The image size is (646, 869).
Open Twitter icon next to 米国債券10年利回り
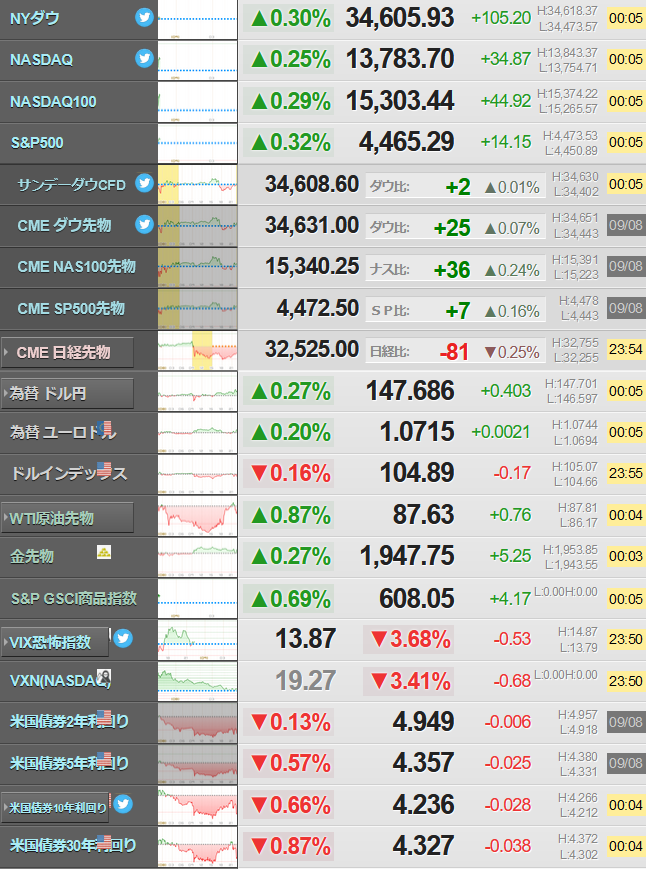(123, 804)
